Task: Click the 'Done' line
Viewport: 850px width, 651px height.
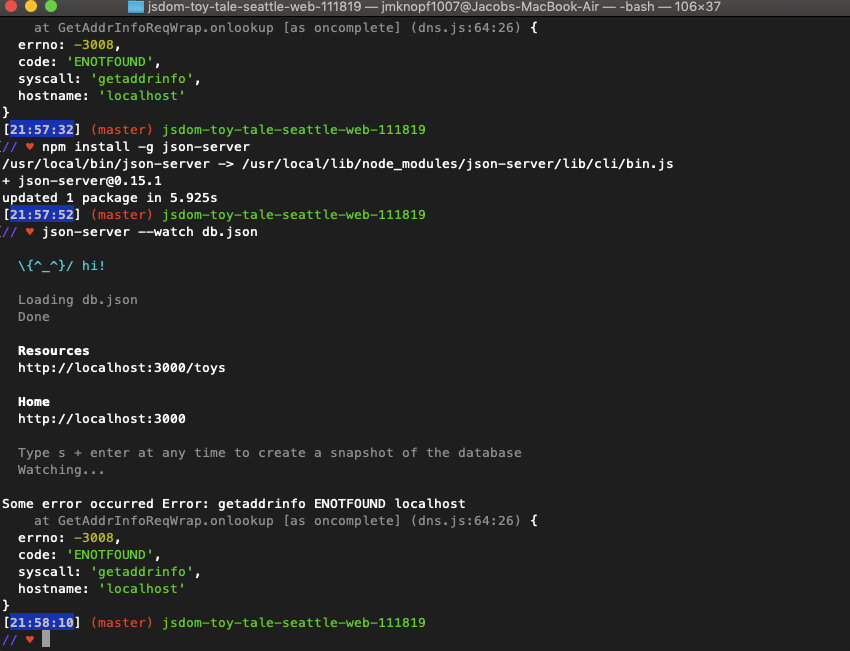Action: [34, 317]
